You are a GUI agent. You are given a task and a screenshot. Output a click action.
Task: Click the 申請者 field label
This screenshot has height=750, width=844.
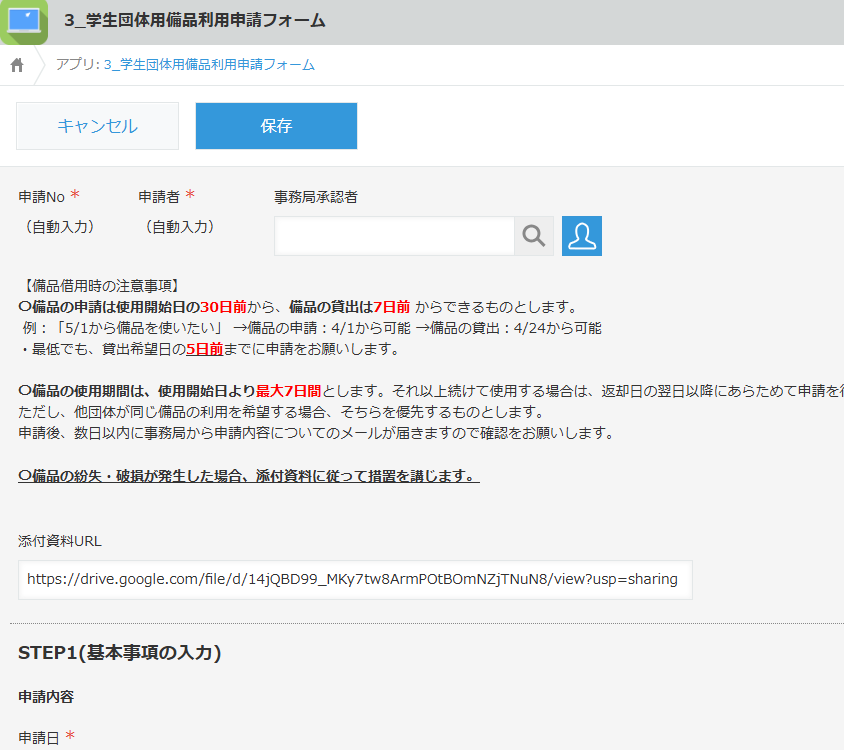[x=159, y=197]
